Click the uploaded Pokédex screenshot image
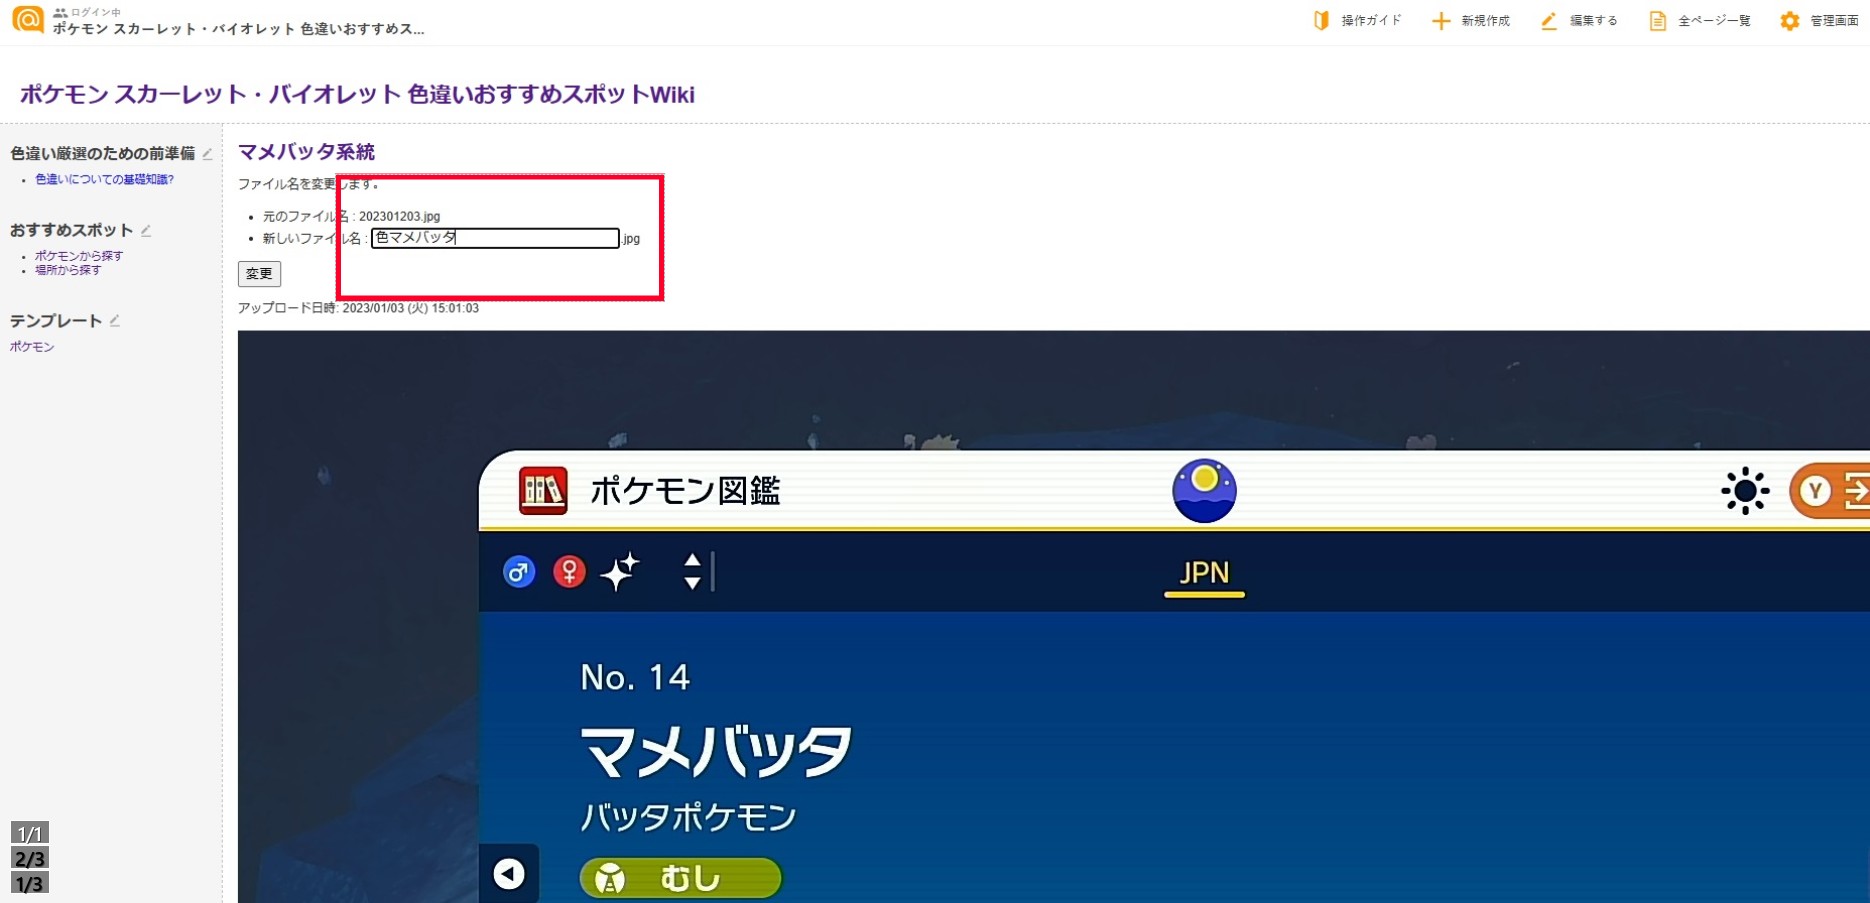The height and width of the screenshot is (903, 1870). (1053, 616)
